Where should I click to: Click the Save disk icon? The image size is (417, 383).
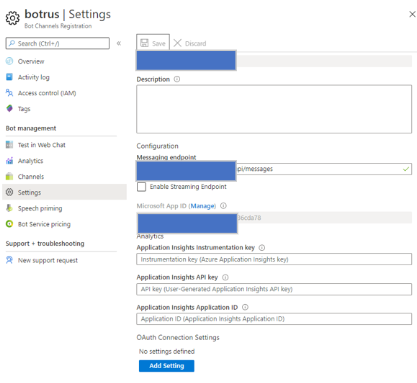[144, 43]
